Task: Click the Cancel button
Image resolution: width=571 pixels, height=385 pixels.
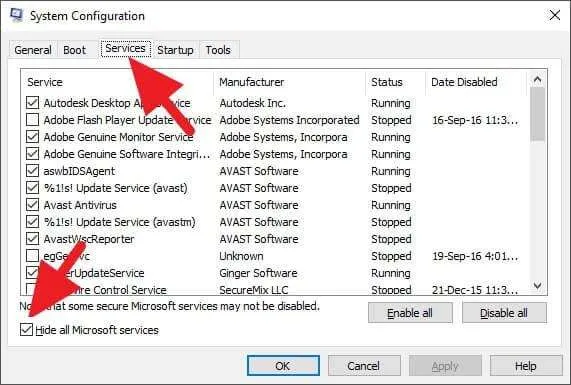Action: coord(364,366)
